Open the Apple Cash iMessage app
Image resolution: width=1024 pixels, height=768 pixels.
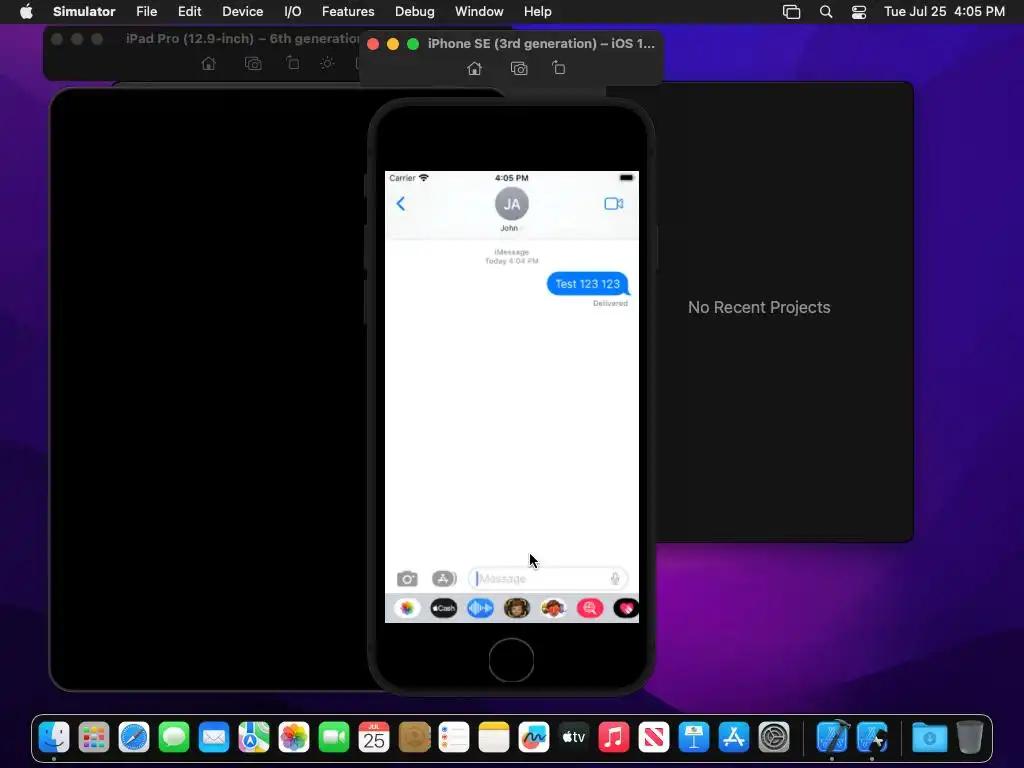click(443, 608)
